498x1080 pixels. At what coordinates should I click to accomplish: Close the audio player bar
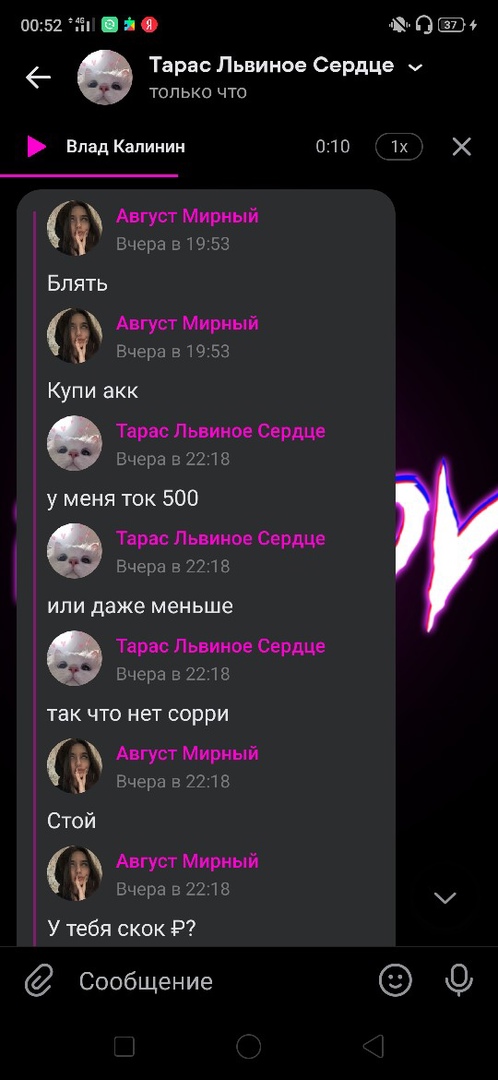point(461,147)
